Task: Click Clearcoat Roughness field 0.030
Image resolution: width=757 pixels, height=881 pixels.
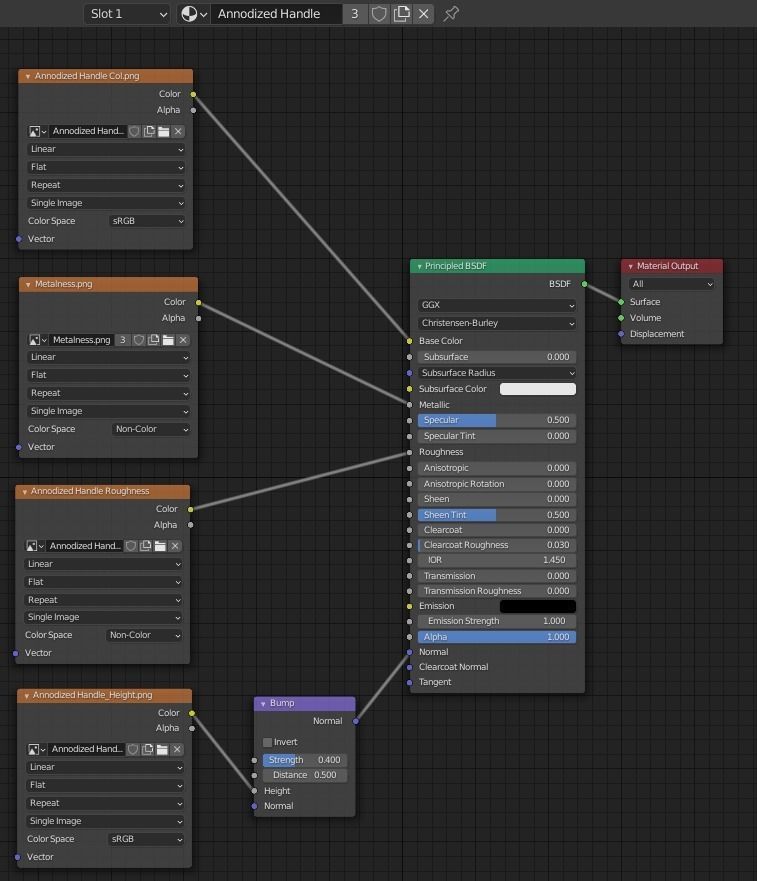Action: (497, 545)
